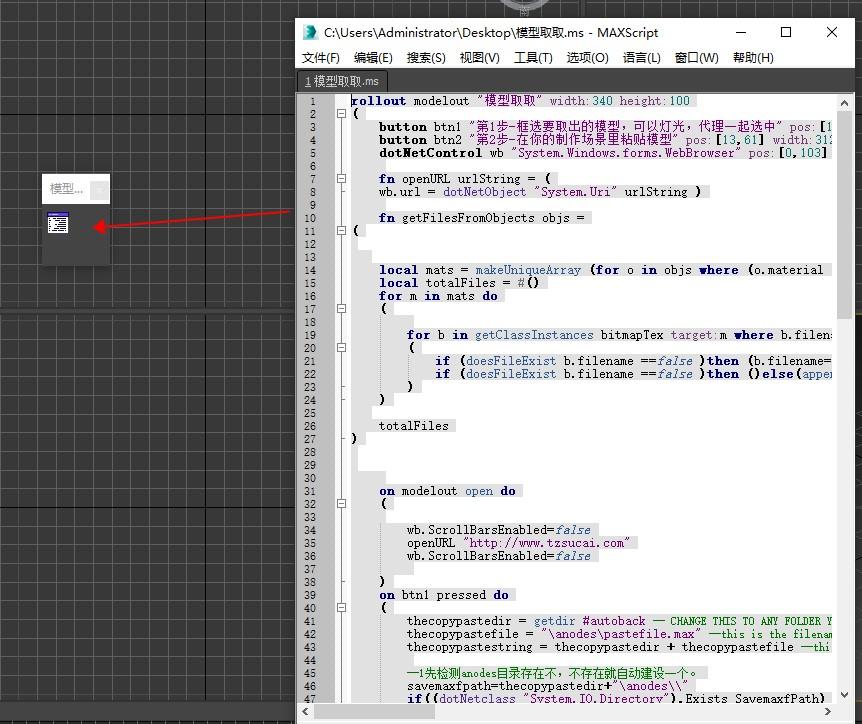Collapse the fold marker on line 20

coord(342,348)
